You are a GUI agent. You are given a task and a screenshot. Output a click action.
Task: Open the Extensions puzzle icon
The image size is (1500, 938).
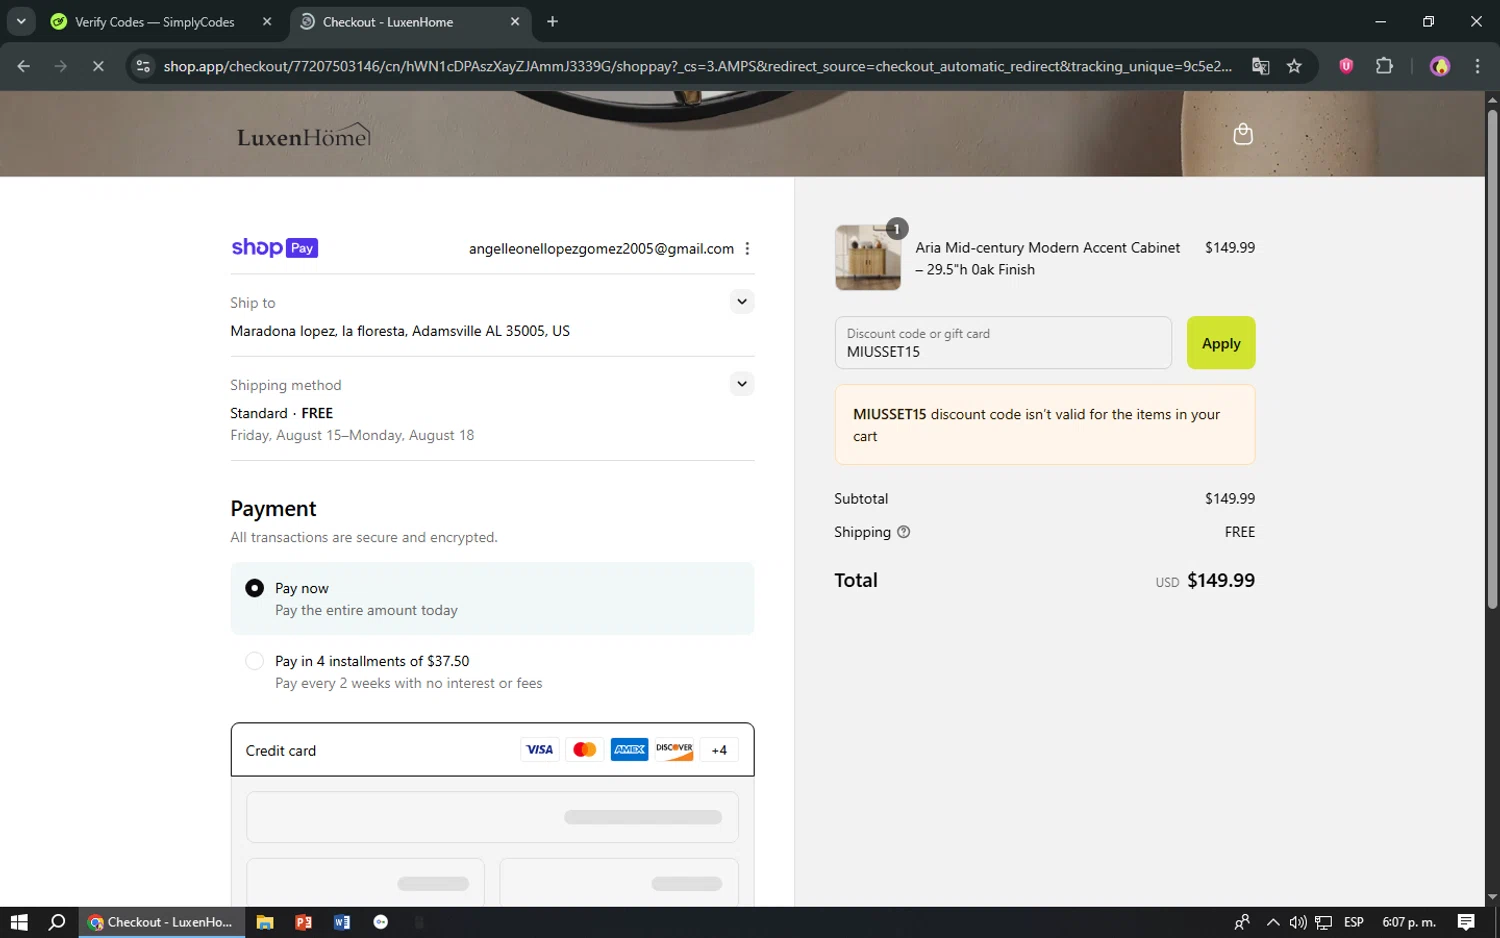click(x=1384, y=66)
